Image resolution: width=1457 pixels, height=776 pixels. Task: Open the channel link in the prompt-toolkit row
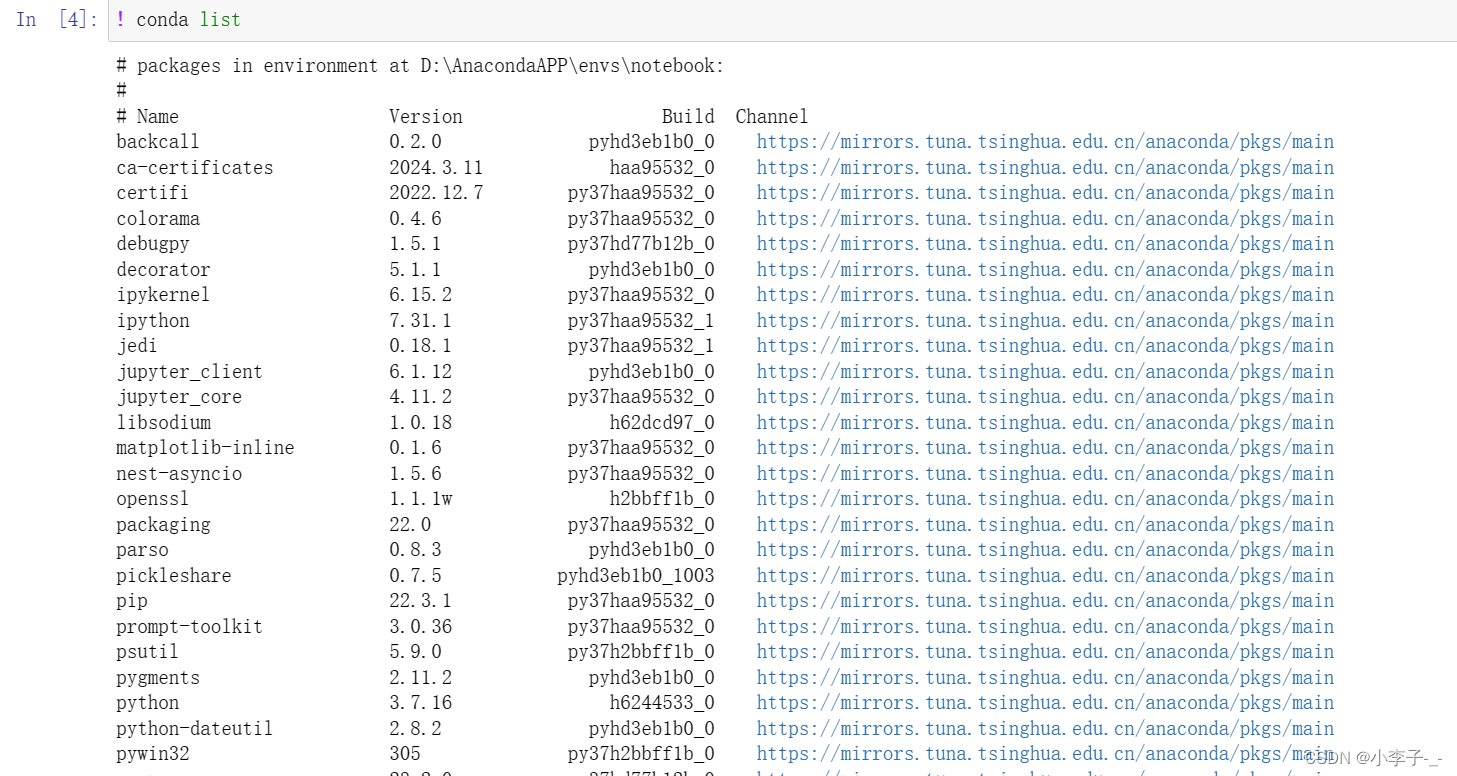click(1045, 627)
